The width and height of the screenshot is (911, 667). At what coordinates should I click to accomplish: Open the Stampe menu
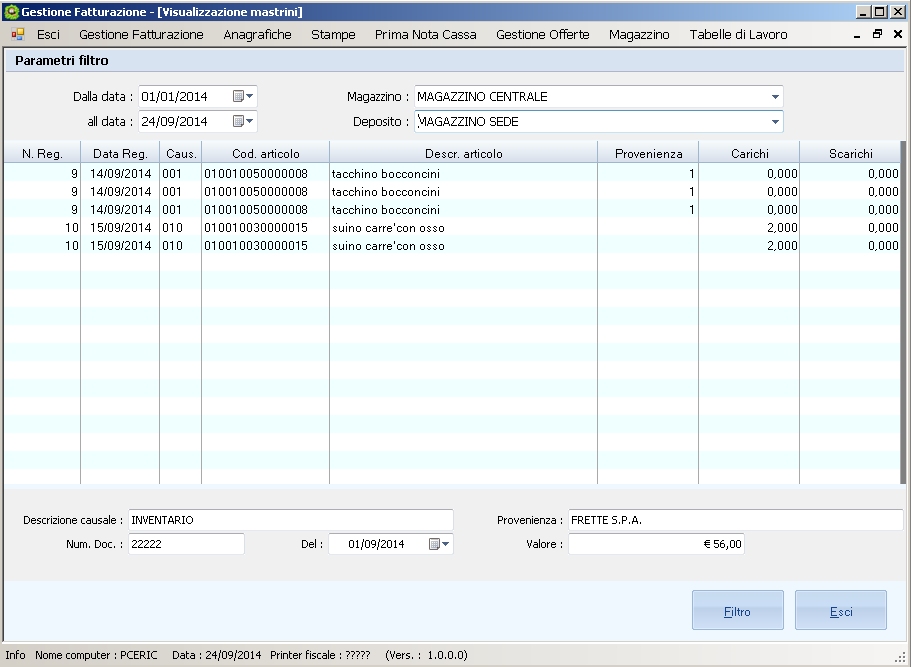[x=333, y=35]
